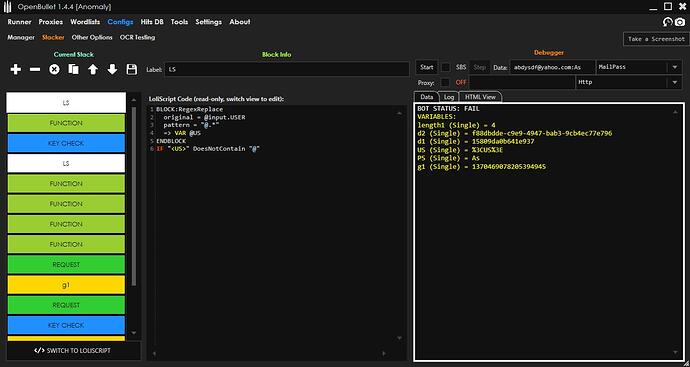Select the Data tab in the Debugger

click(426, 97)
